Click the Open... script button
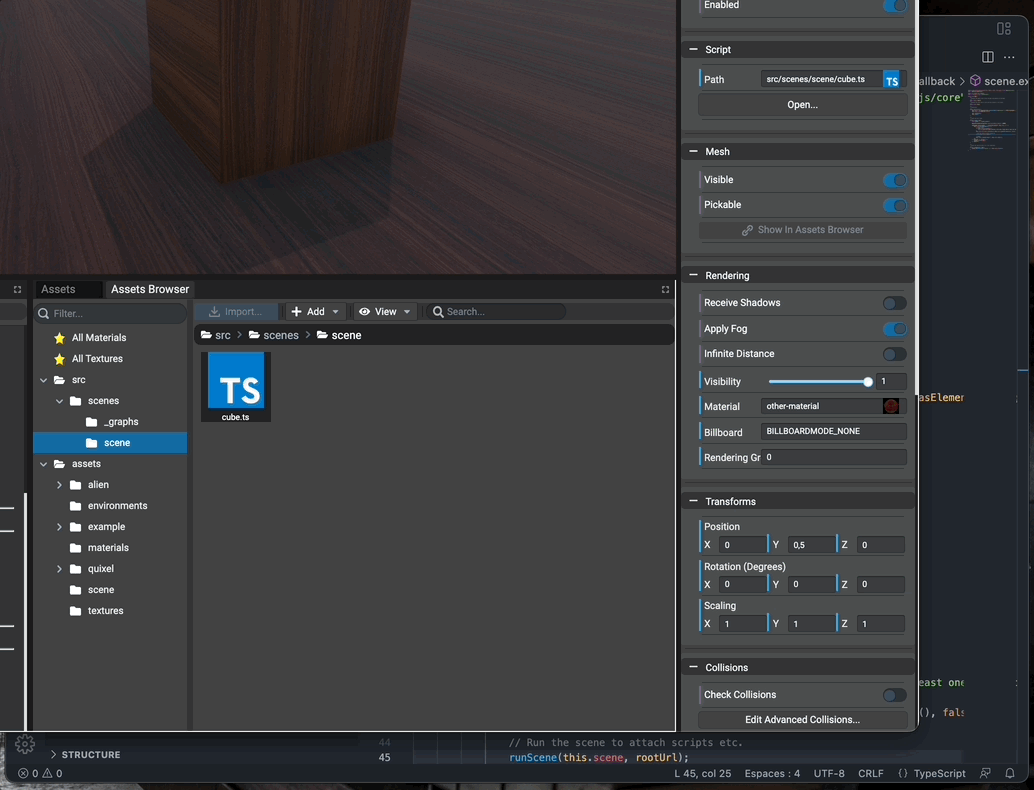The image size is (1034, 790). (x=803, y=105)
